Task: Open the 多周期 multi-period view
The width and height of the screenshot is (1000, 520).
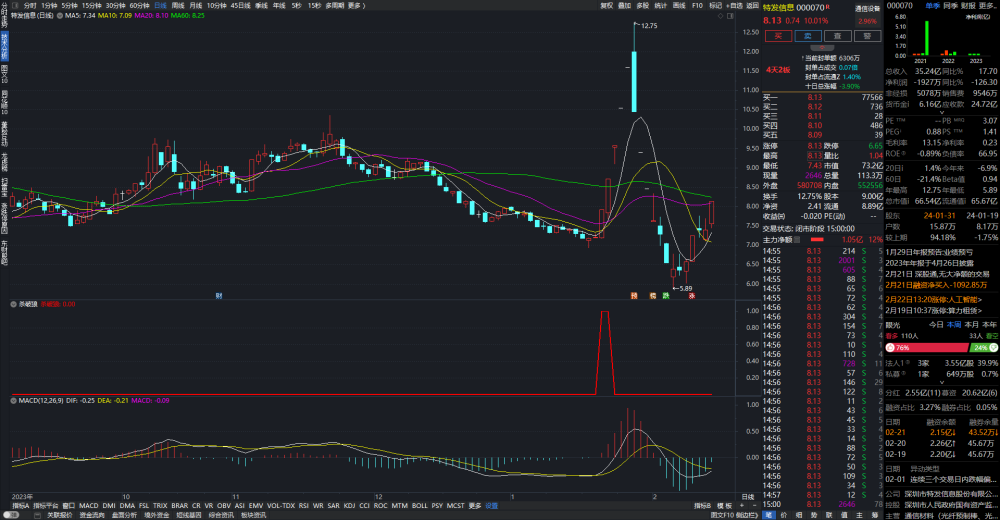Action: [x=334, y=5]
